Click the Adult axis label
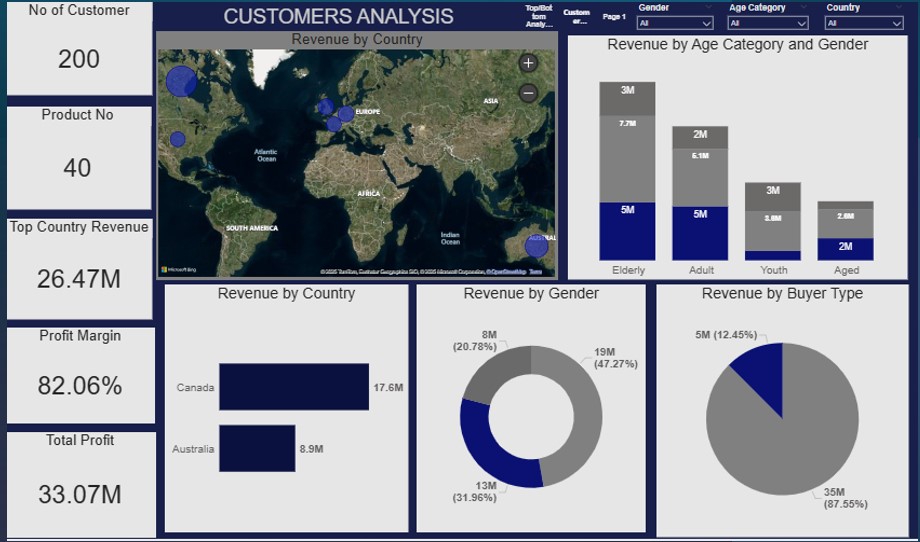Screen dimensions: 920x542 pyautogui.click(x=701, y=270)
